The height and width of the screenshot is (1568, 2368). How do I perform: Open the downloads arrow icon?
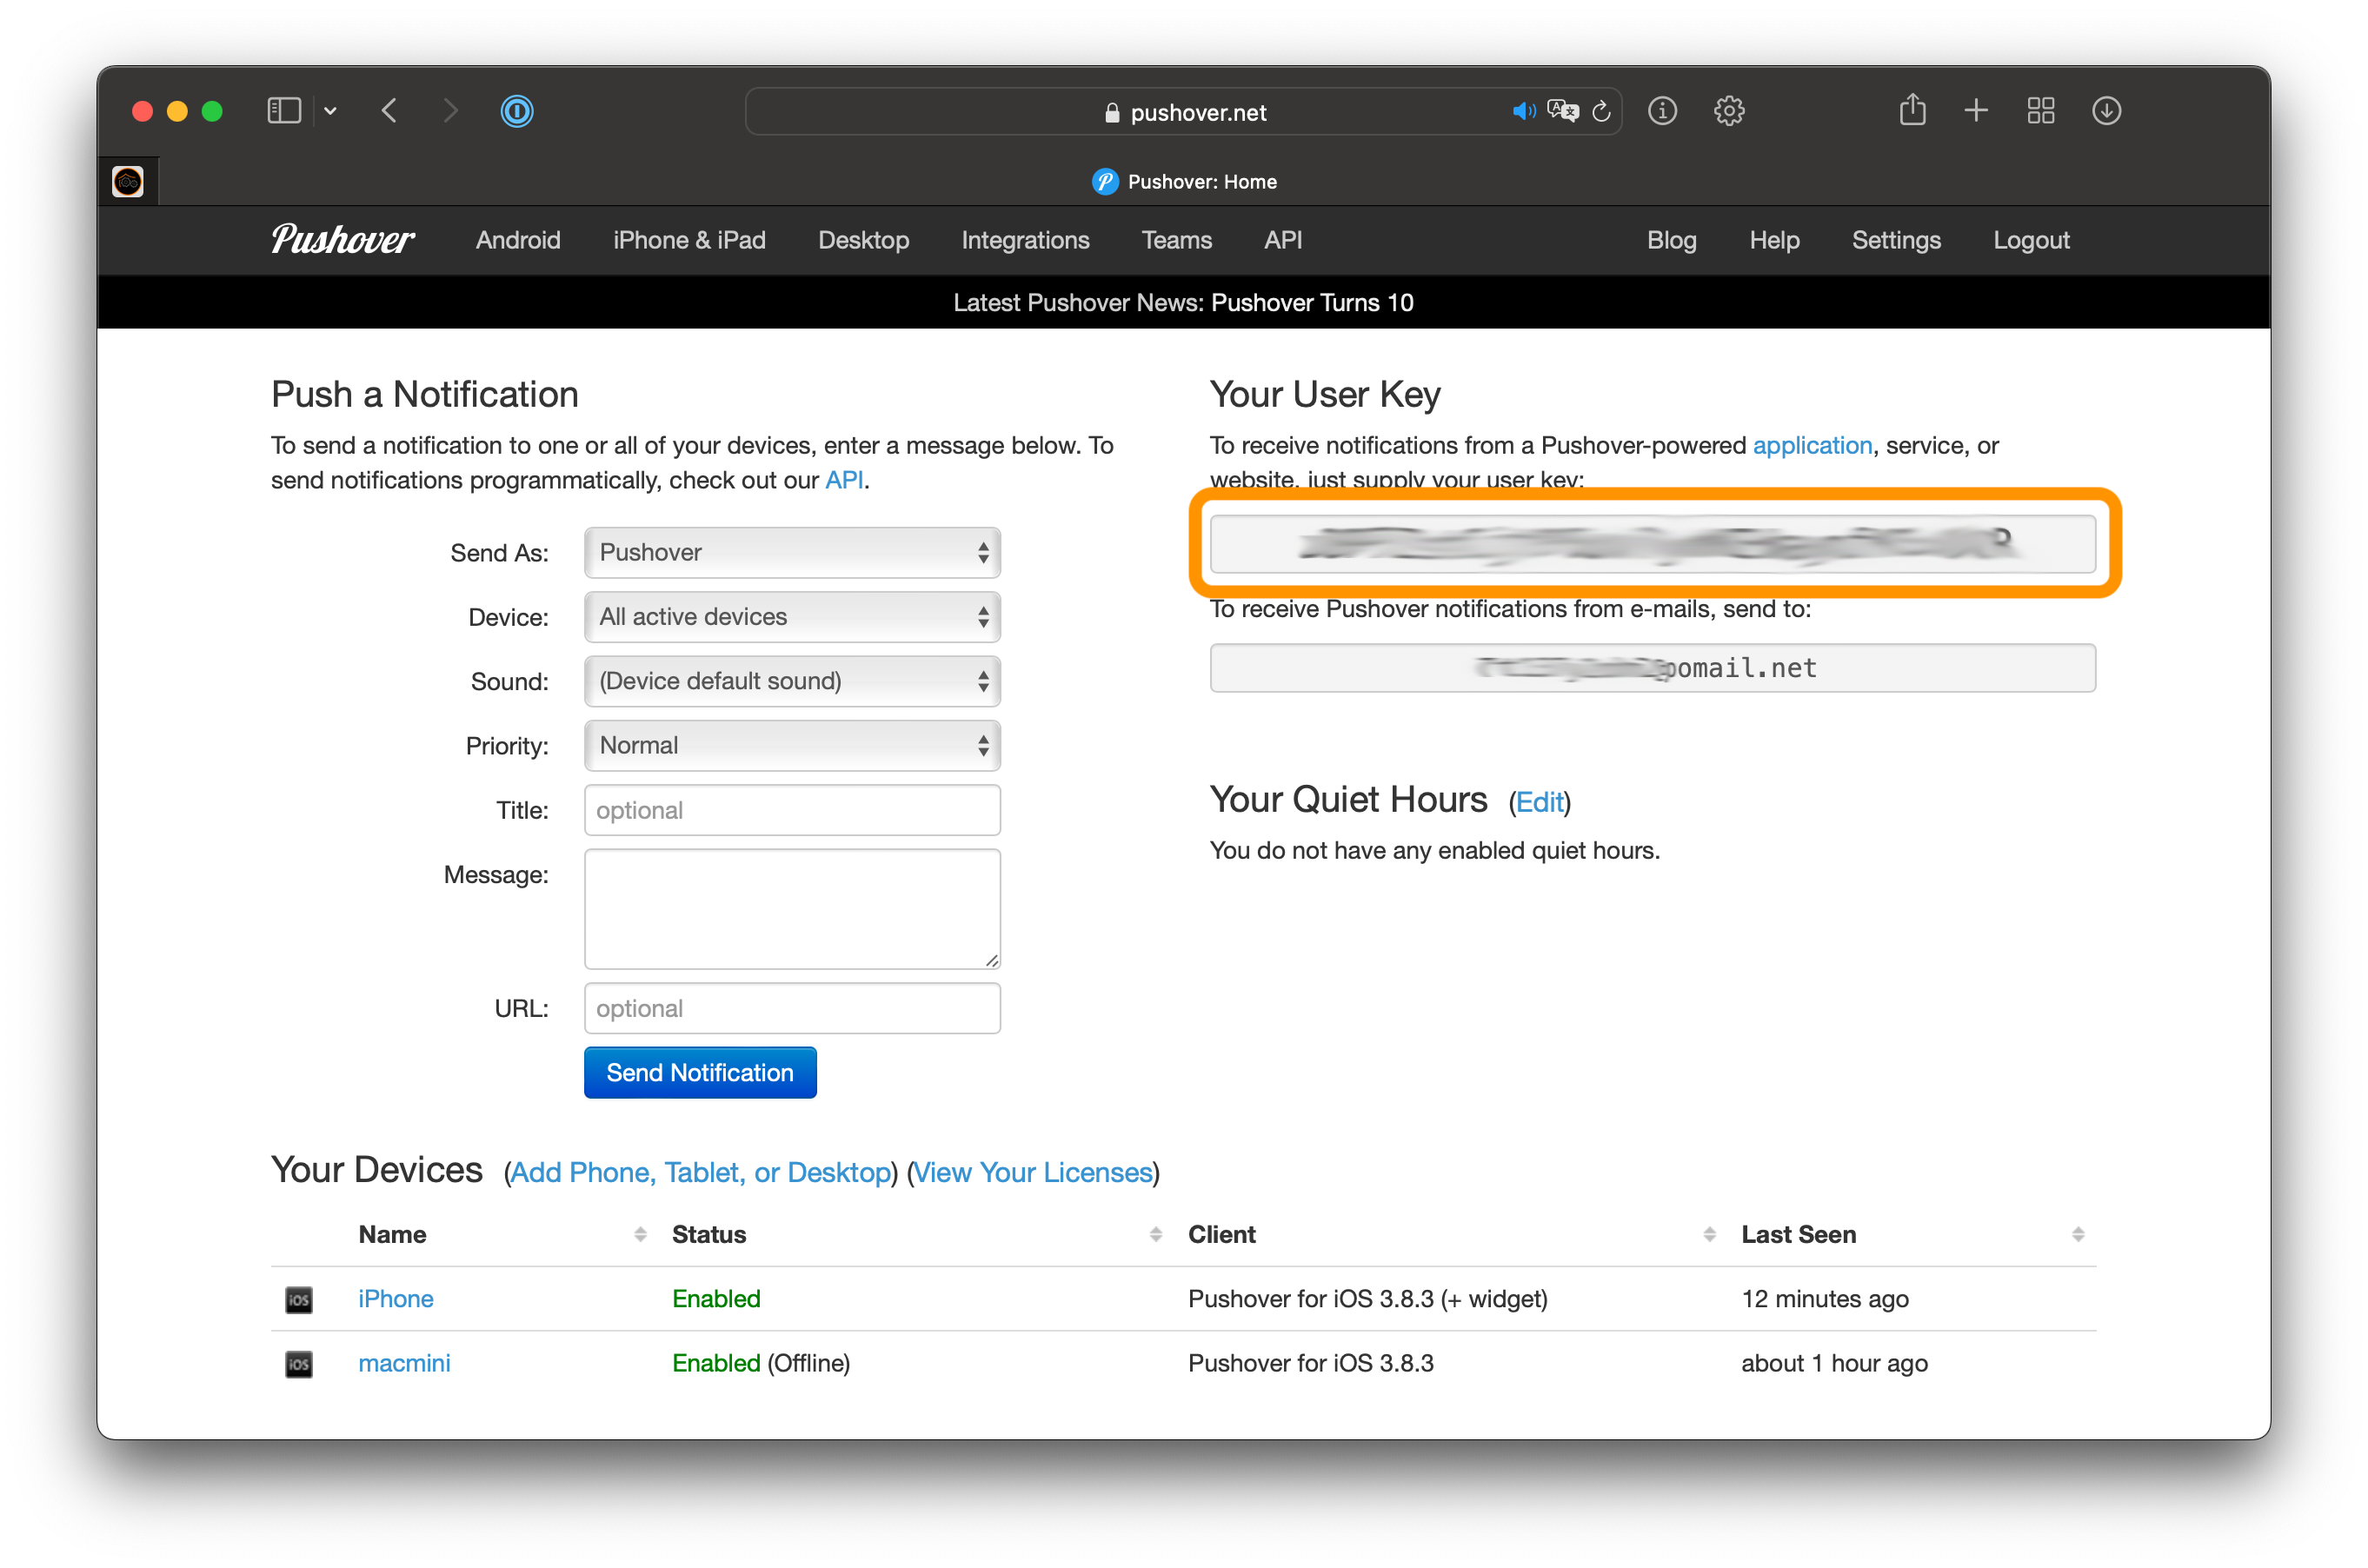[x=2106, y=111]
